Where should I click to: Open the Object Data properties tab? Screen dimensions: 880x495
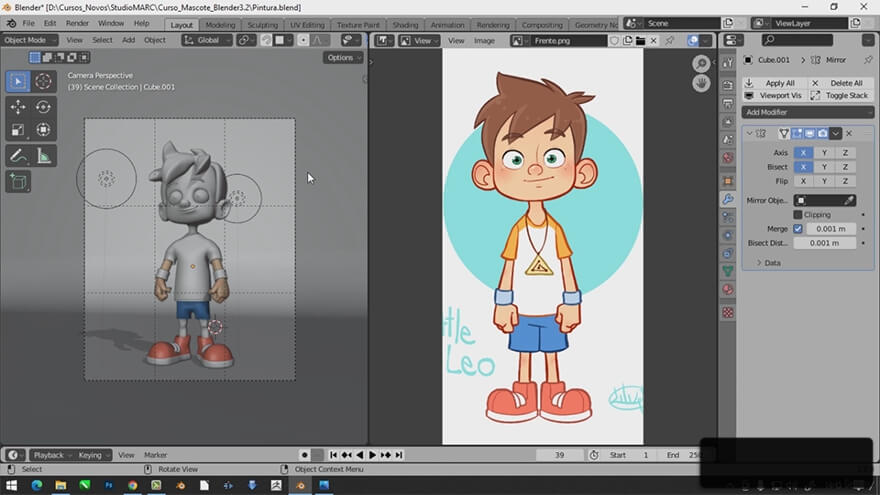(728, 272)
